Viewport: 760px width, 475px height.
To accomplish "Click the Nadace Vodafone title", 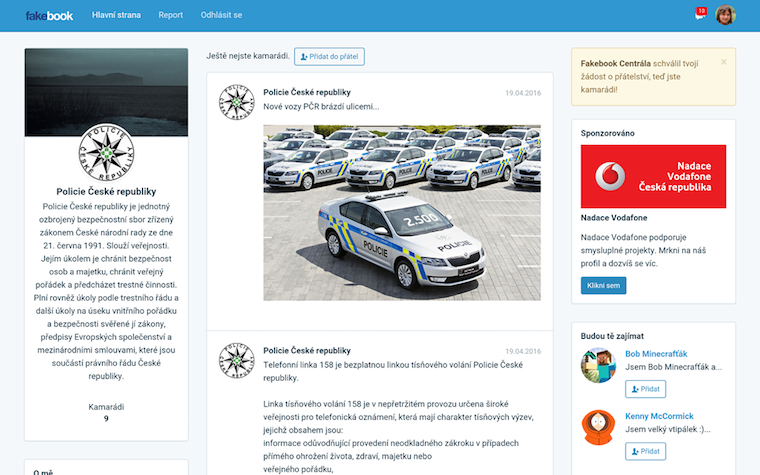I will pyautogui.click(x=614, y=218).
